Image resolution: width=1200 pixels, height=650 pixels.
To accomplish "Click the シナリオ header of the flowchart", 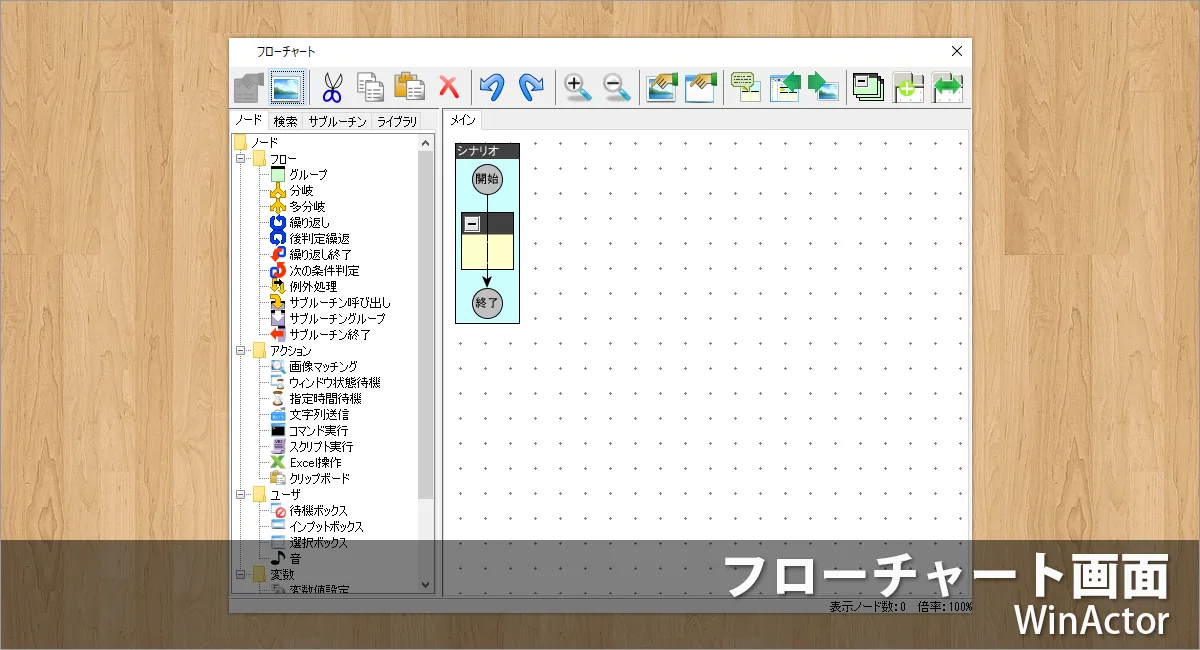I will coord(487,150).
